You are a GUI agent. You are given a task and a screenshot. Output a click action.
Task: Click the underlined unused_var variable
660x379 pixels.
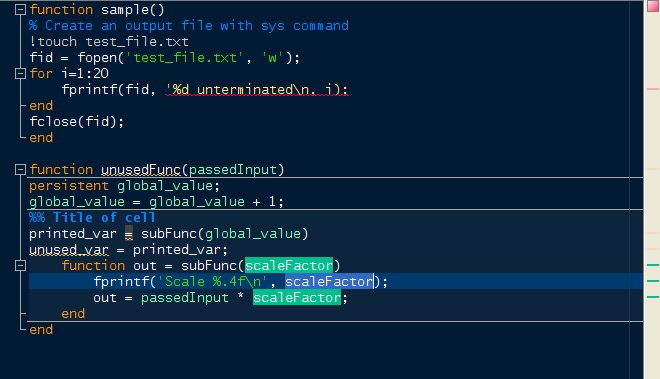pyautogui.click(x=69, y=250)
